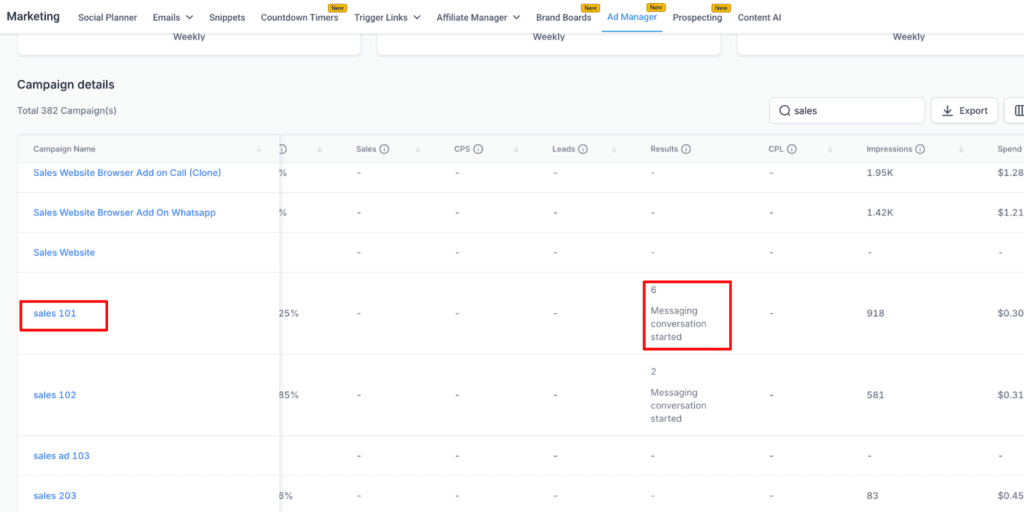1024x512 pixels.
Task: Click the 25% value in sales 101 row
Action: 289,313
